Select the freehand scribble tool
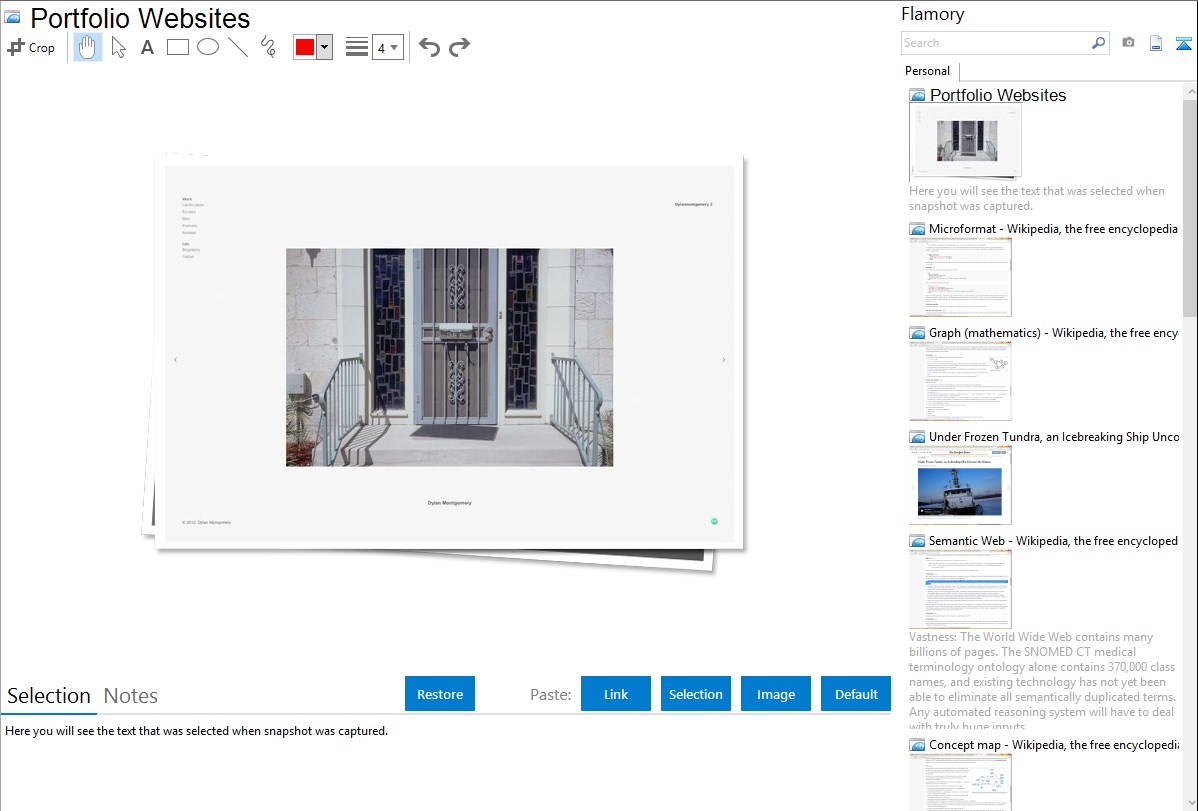Screen dimensions: 1198x811 coord(268,47)
